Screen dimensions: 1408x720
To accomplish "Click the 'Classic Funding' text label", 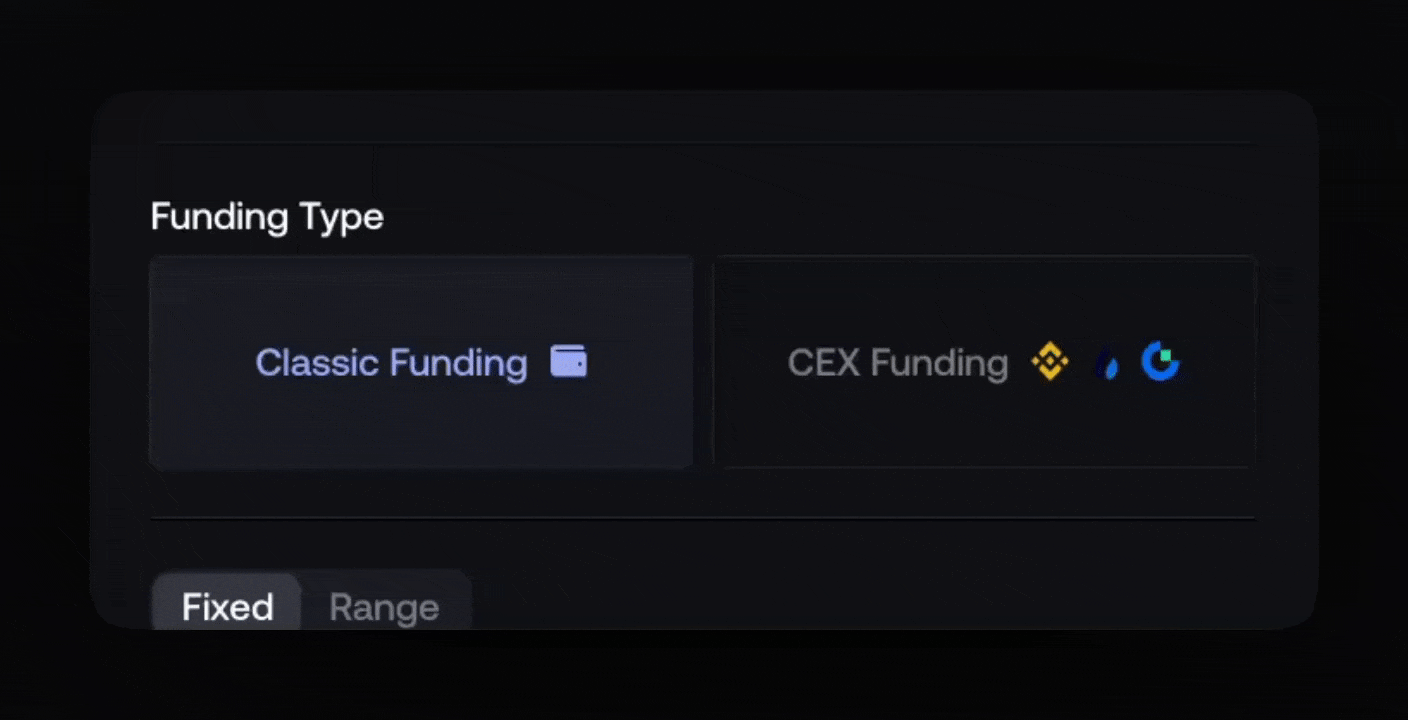I will (391, 362).
